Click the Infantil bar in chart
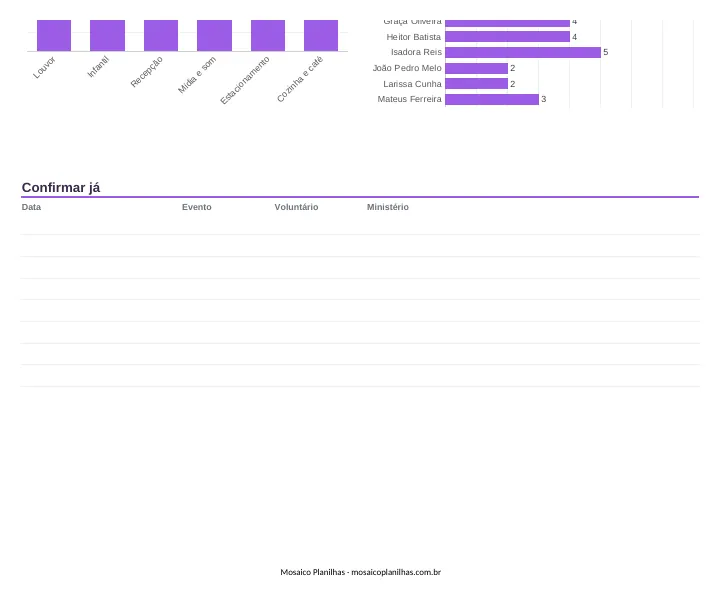719x597 pixels. click(x=107, y=35)
